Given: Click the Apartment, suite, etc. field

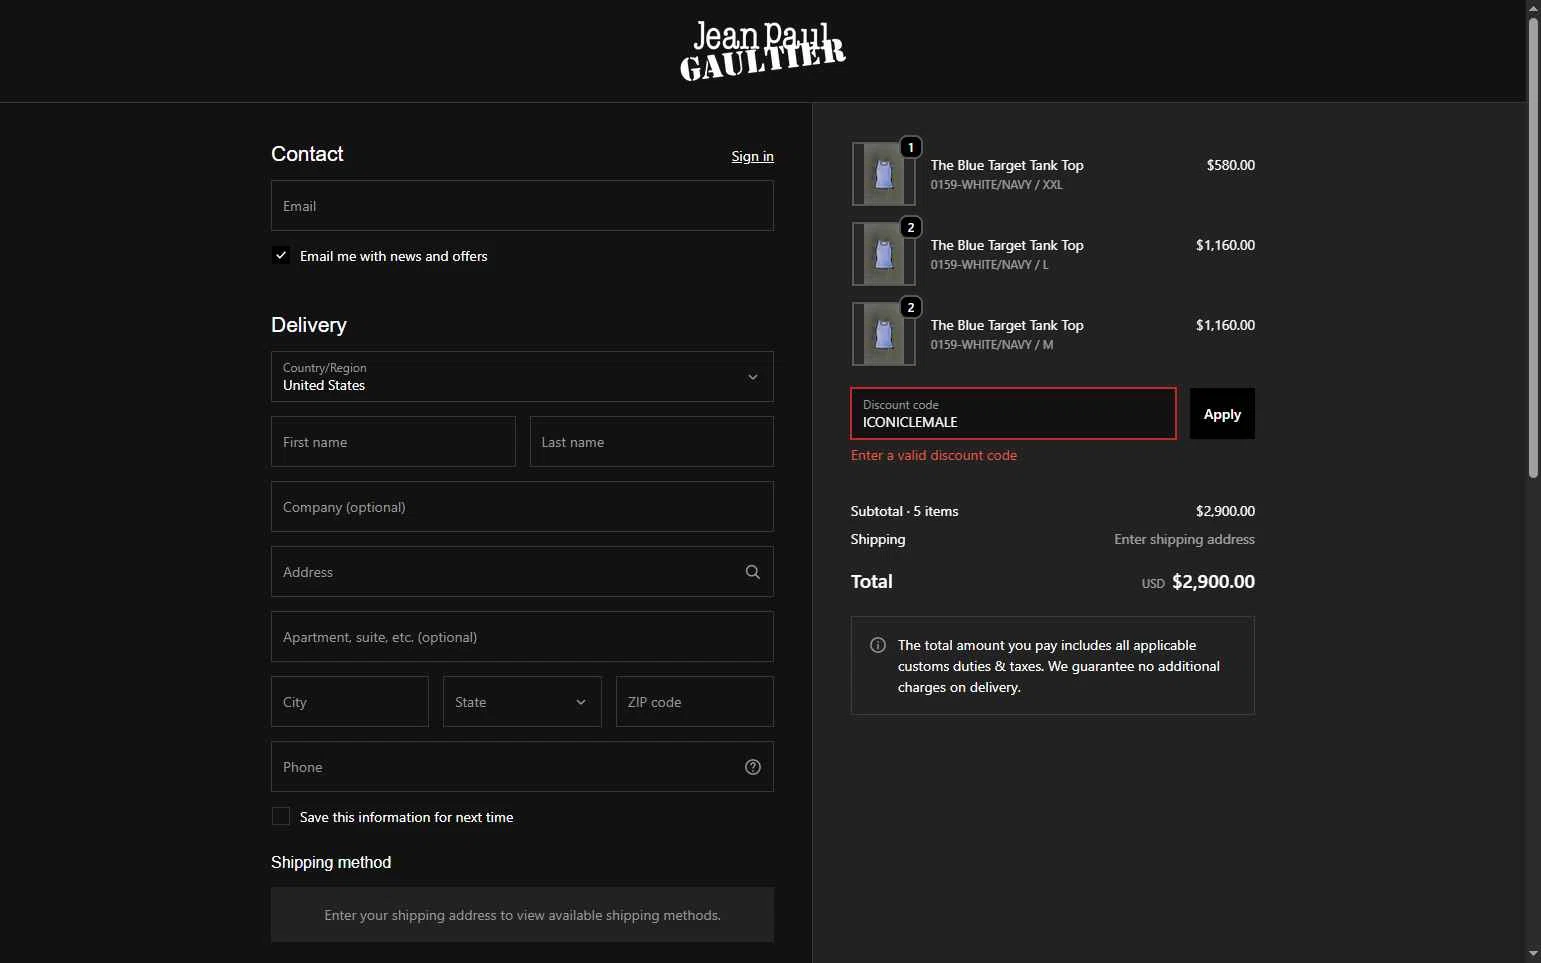Looking at the screenshot, I should (x=522, y=637).
